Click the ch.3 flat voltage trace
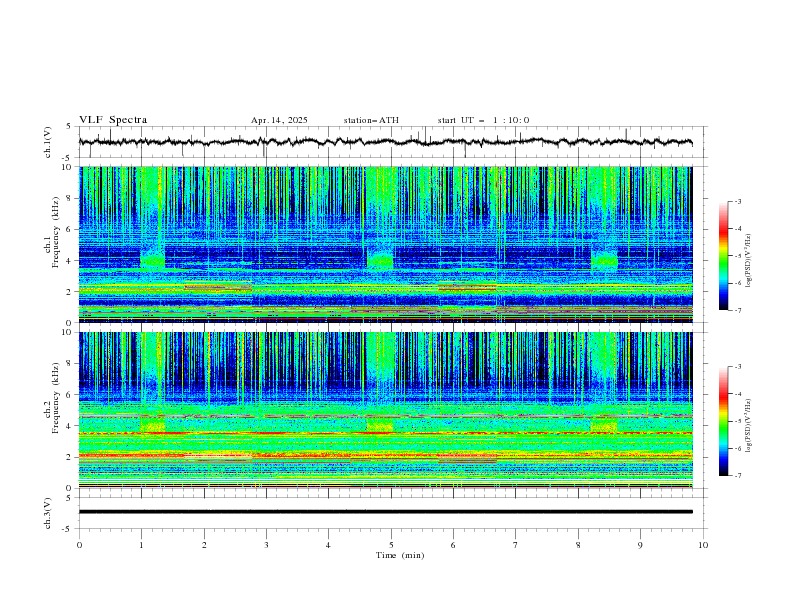This screenshot has width=792, height=612. pos(385,512)
